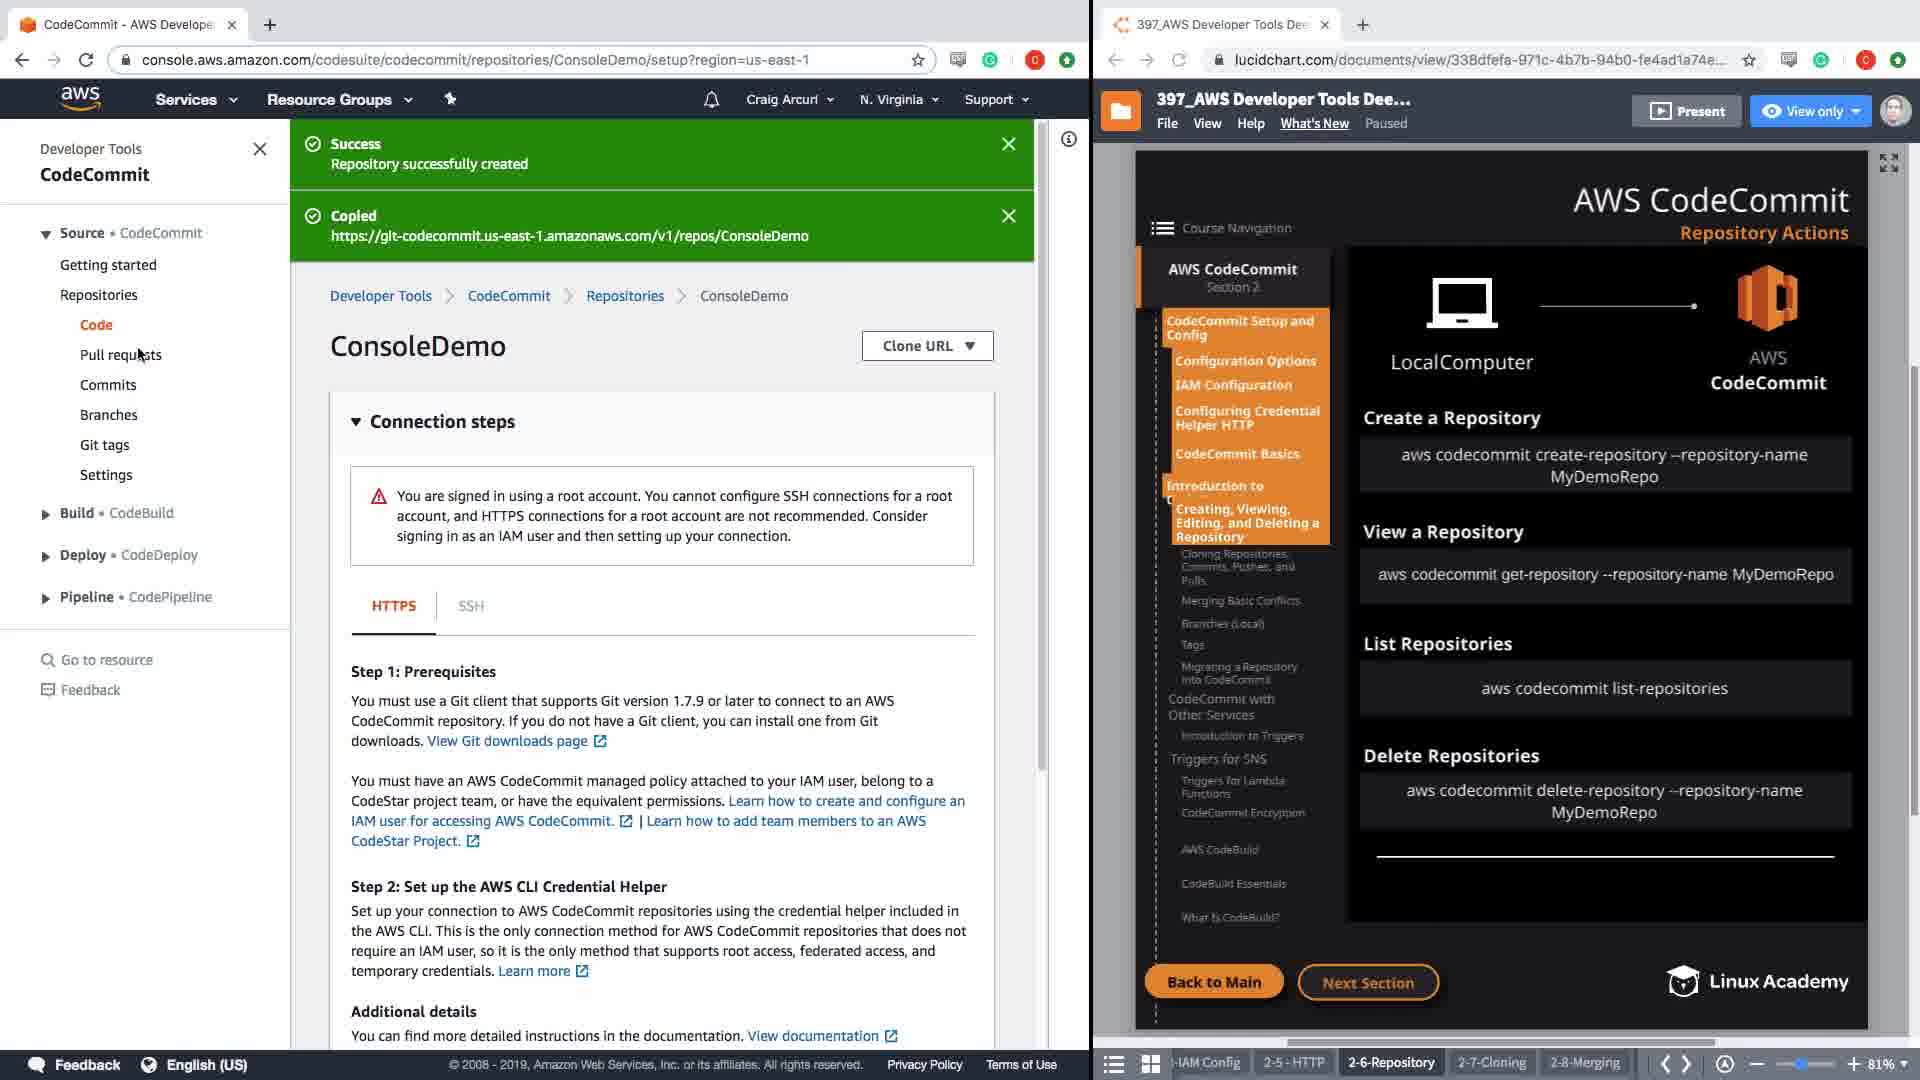Open the N. Virginia region dropdown
1920x1080 pixels.
899,100
